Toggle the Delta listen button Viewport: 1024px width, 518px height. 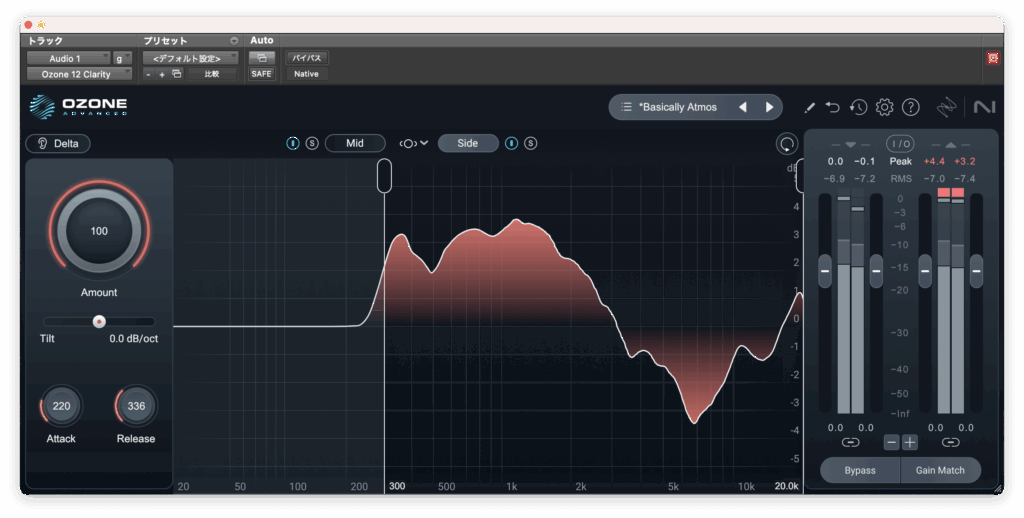[x=58, y=143]
